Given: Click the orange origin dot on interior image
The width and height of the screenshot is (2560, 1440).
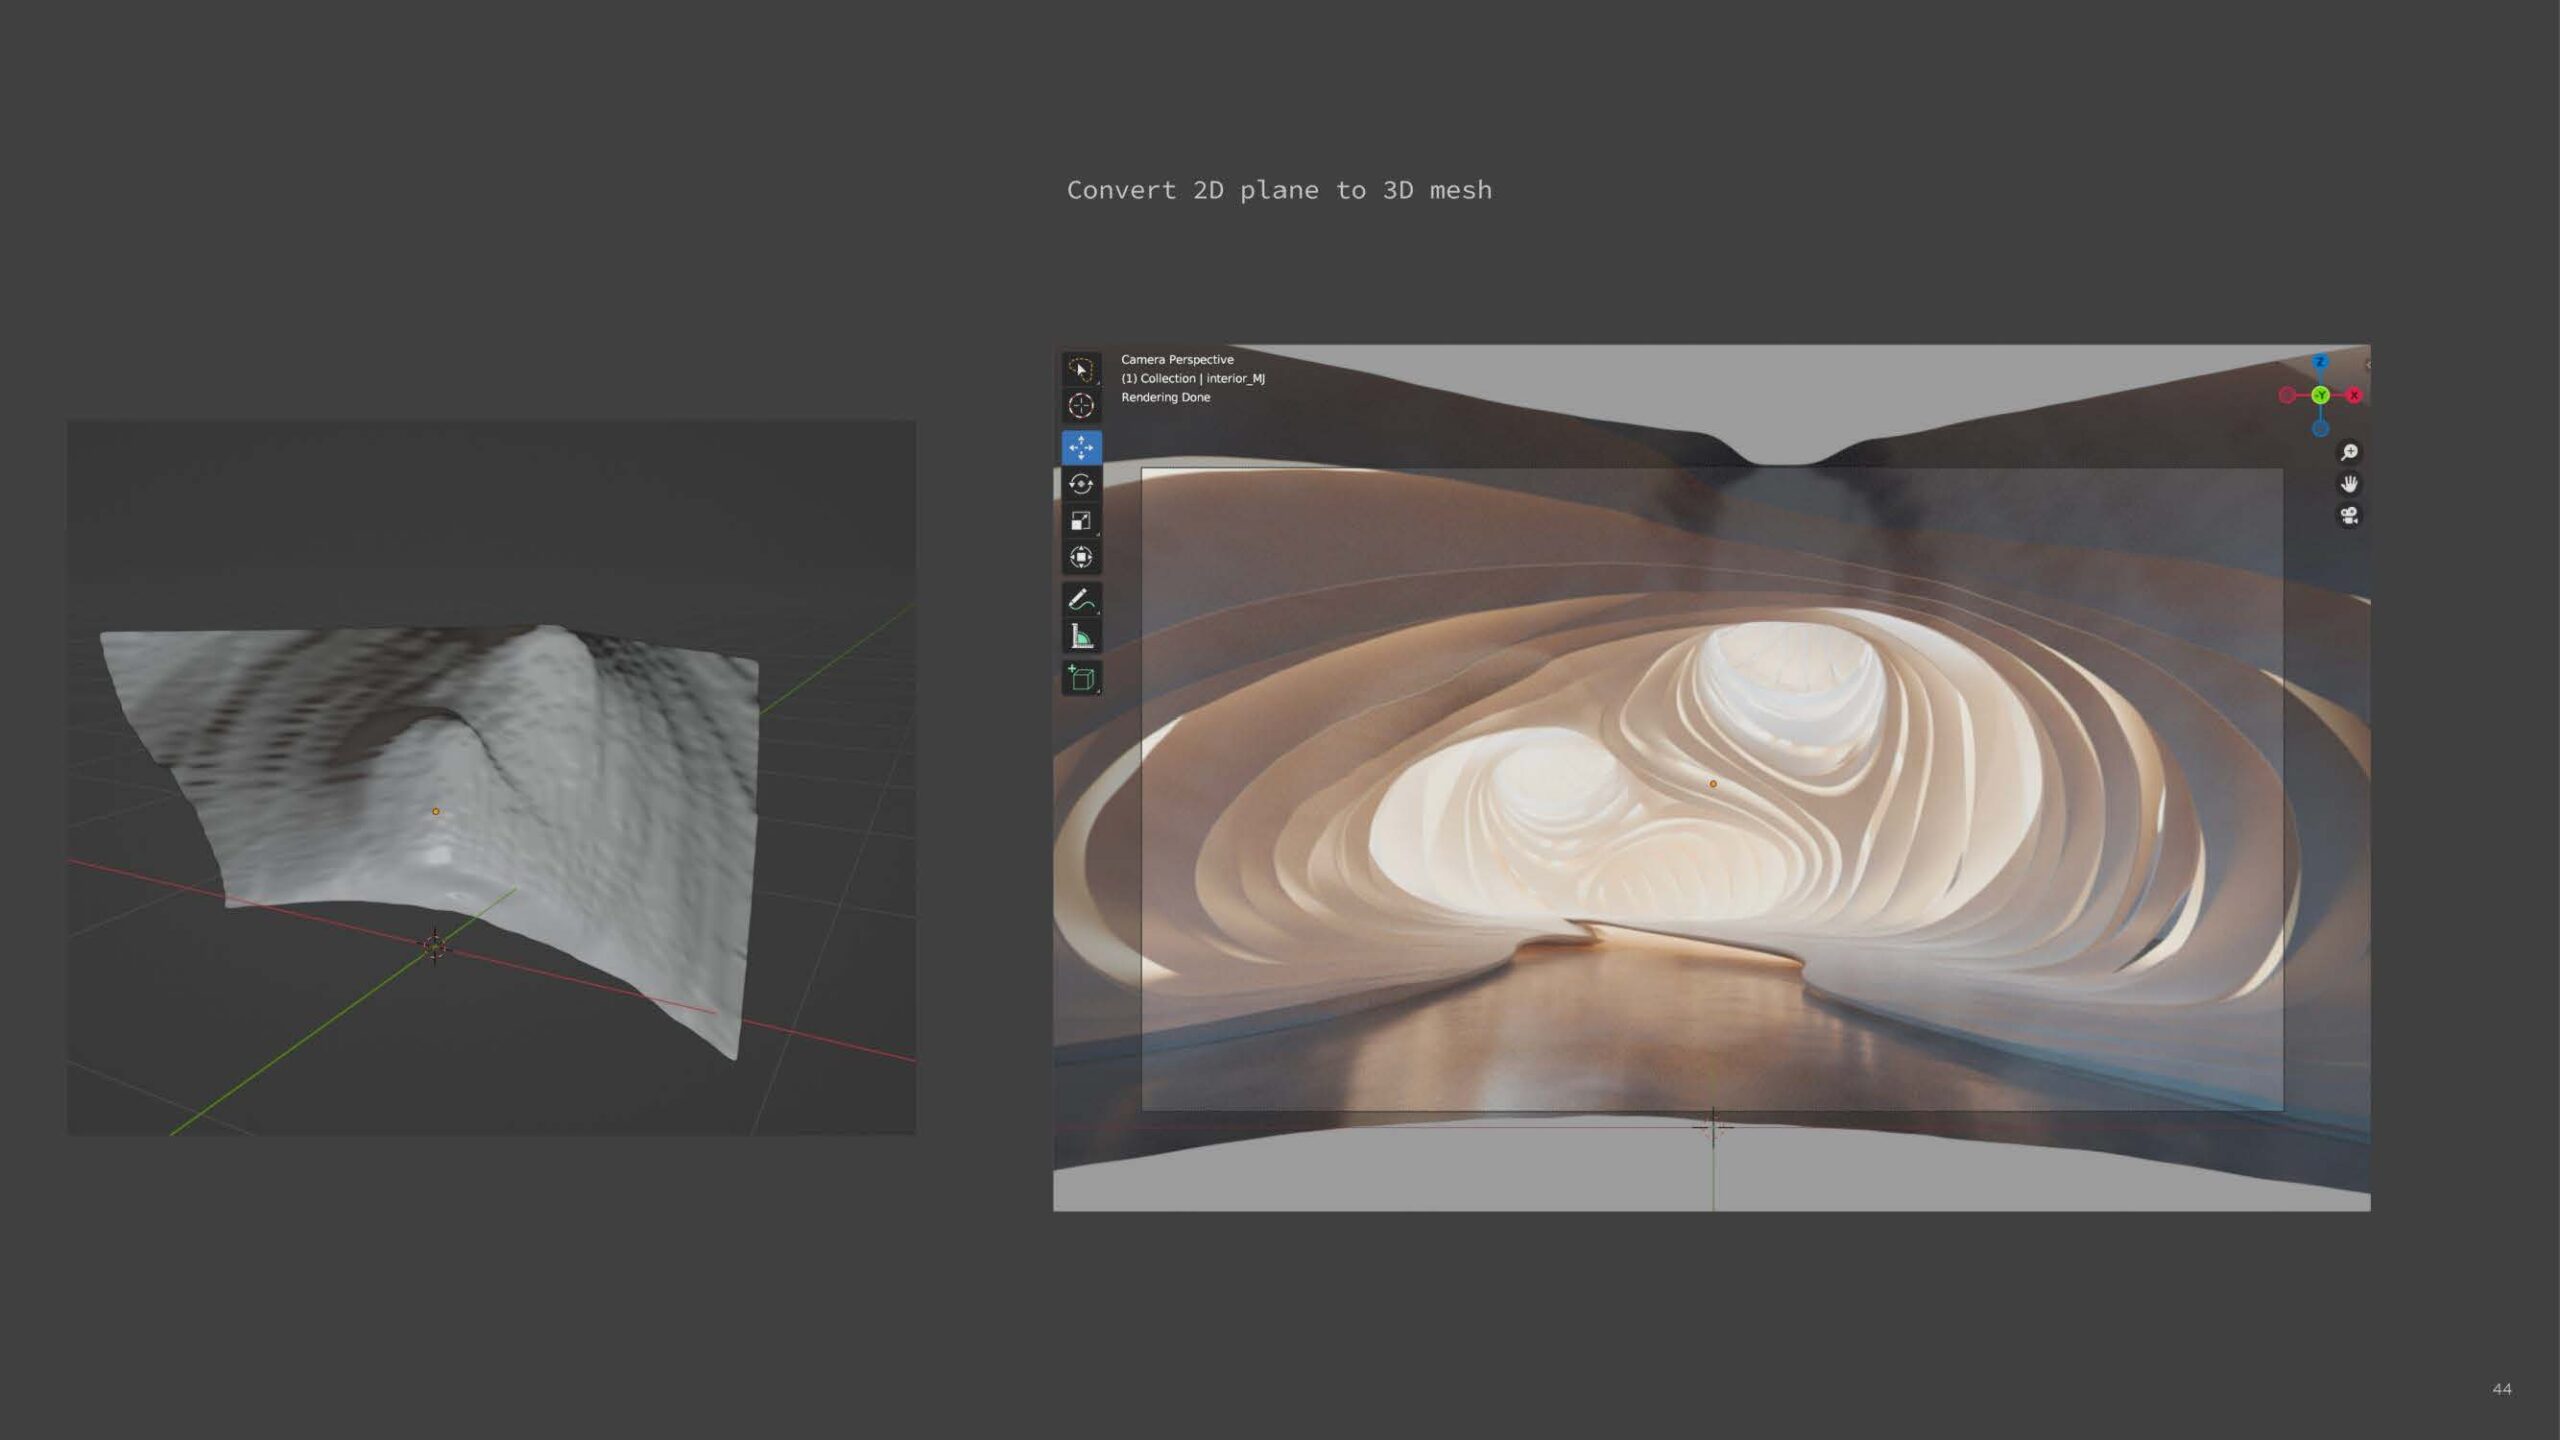Looking at the screenshot, I should coord(1713,784).
